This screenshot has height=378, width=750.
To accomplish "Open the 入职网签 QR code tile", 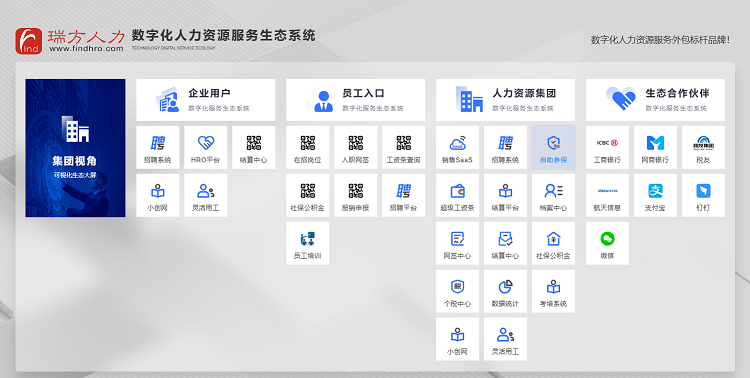I will pos(355,147).
